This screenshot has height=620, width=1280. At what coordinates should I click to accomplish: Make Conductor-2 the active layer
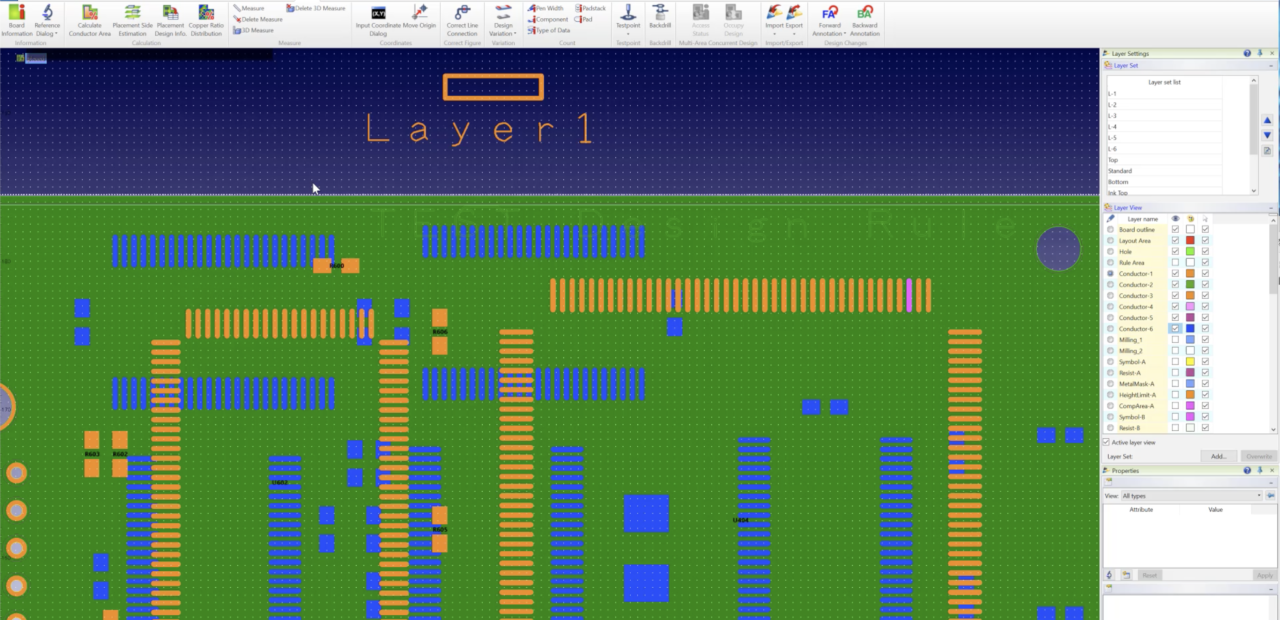(x=1111, y=285)
